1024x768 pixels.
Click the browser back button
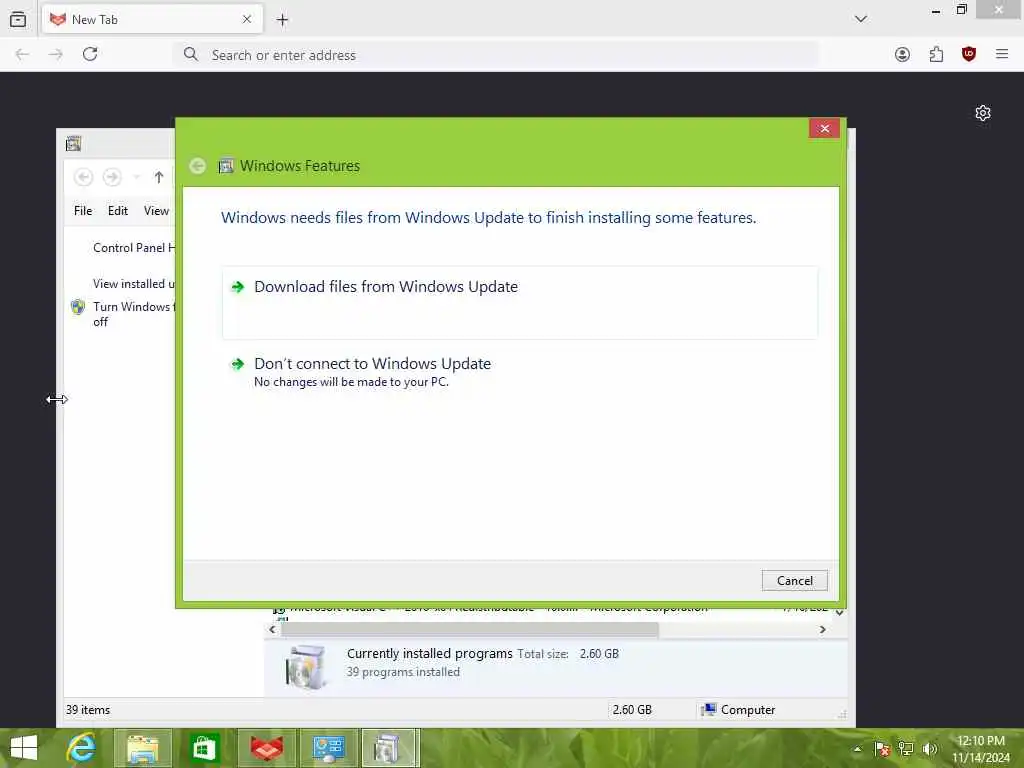pyautogui.click(x=22, y=54)
